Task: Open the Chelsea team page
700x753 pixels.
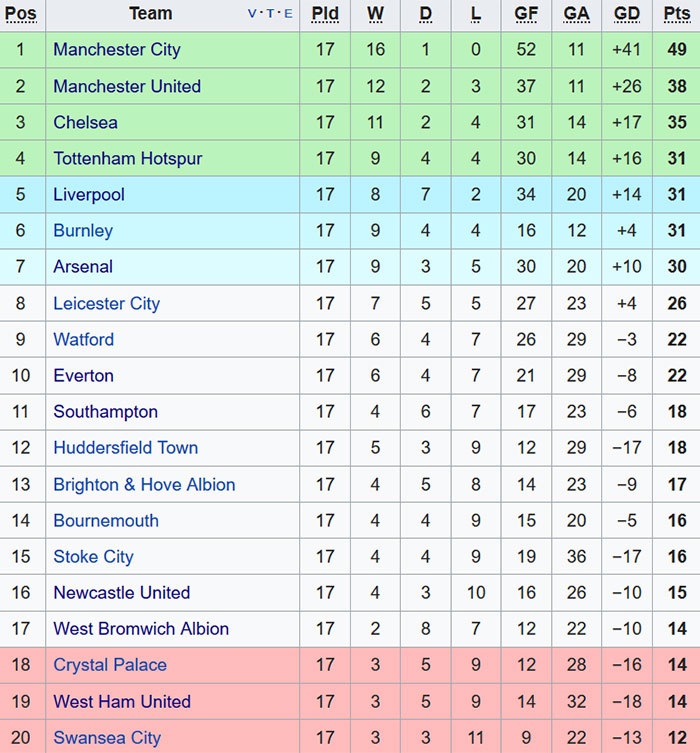Action: (85, 122)
